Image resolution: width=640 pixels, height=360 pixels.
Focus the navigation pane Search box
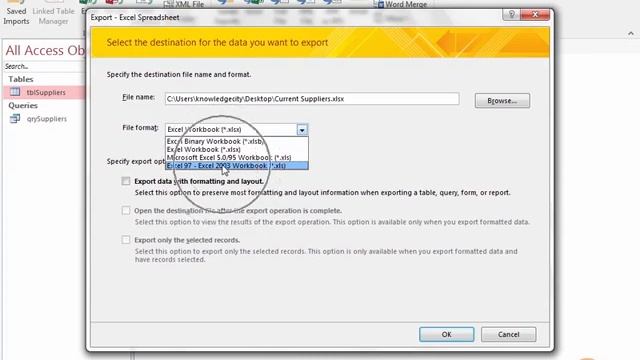[x=44, y=66]
